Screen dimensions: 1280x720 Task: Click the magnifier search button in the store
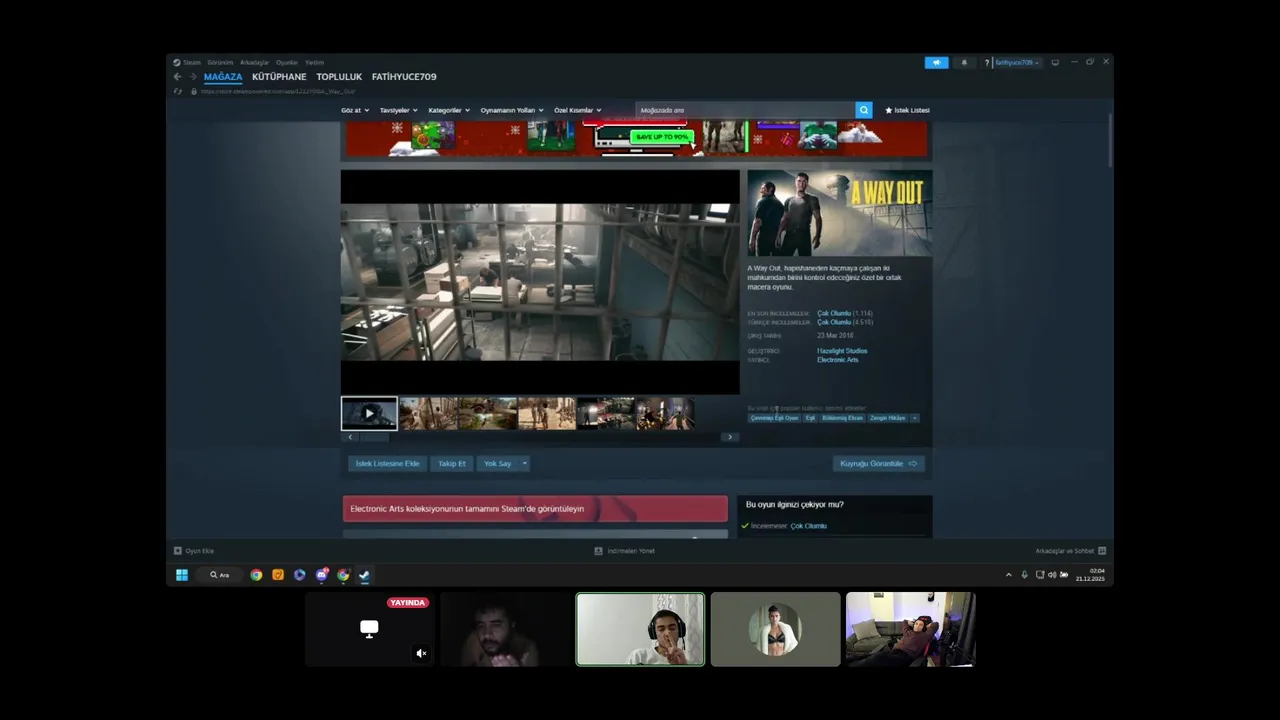[864, 110]
